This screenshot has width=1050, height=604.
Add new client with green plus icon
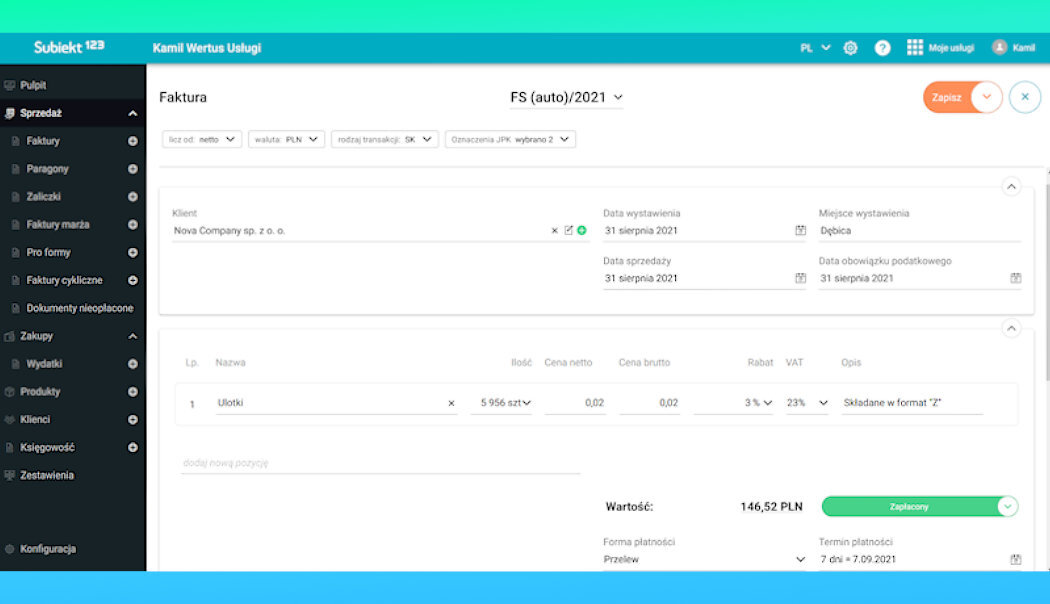click(582, 230)
